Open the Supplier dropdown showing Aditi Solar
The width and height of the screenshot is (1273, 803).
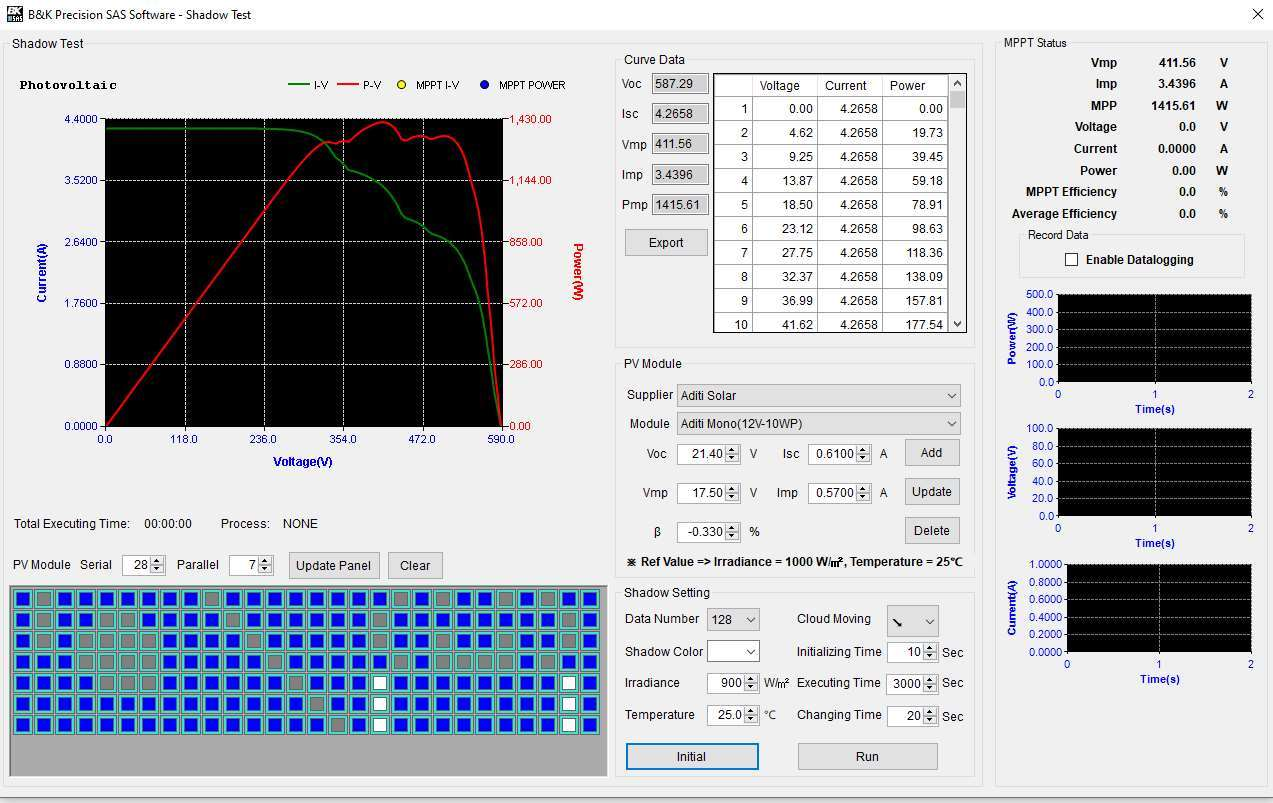[819, 395]
